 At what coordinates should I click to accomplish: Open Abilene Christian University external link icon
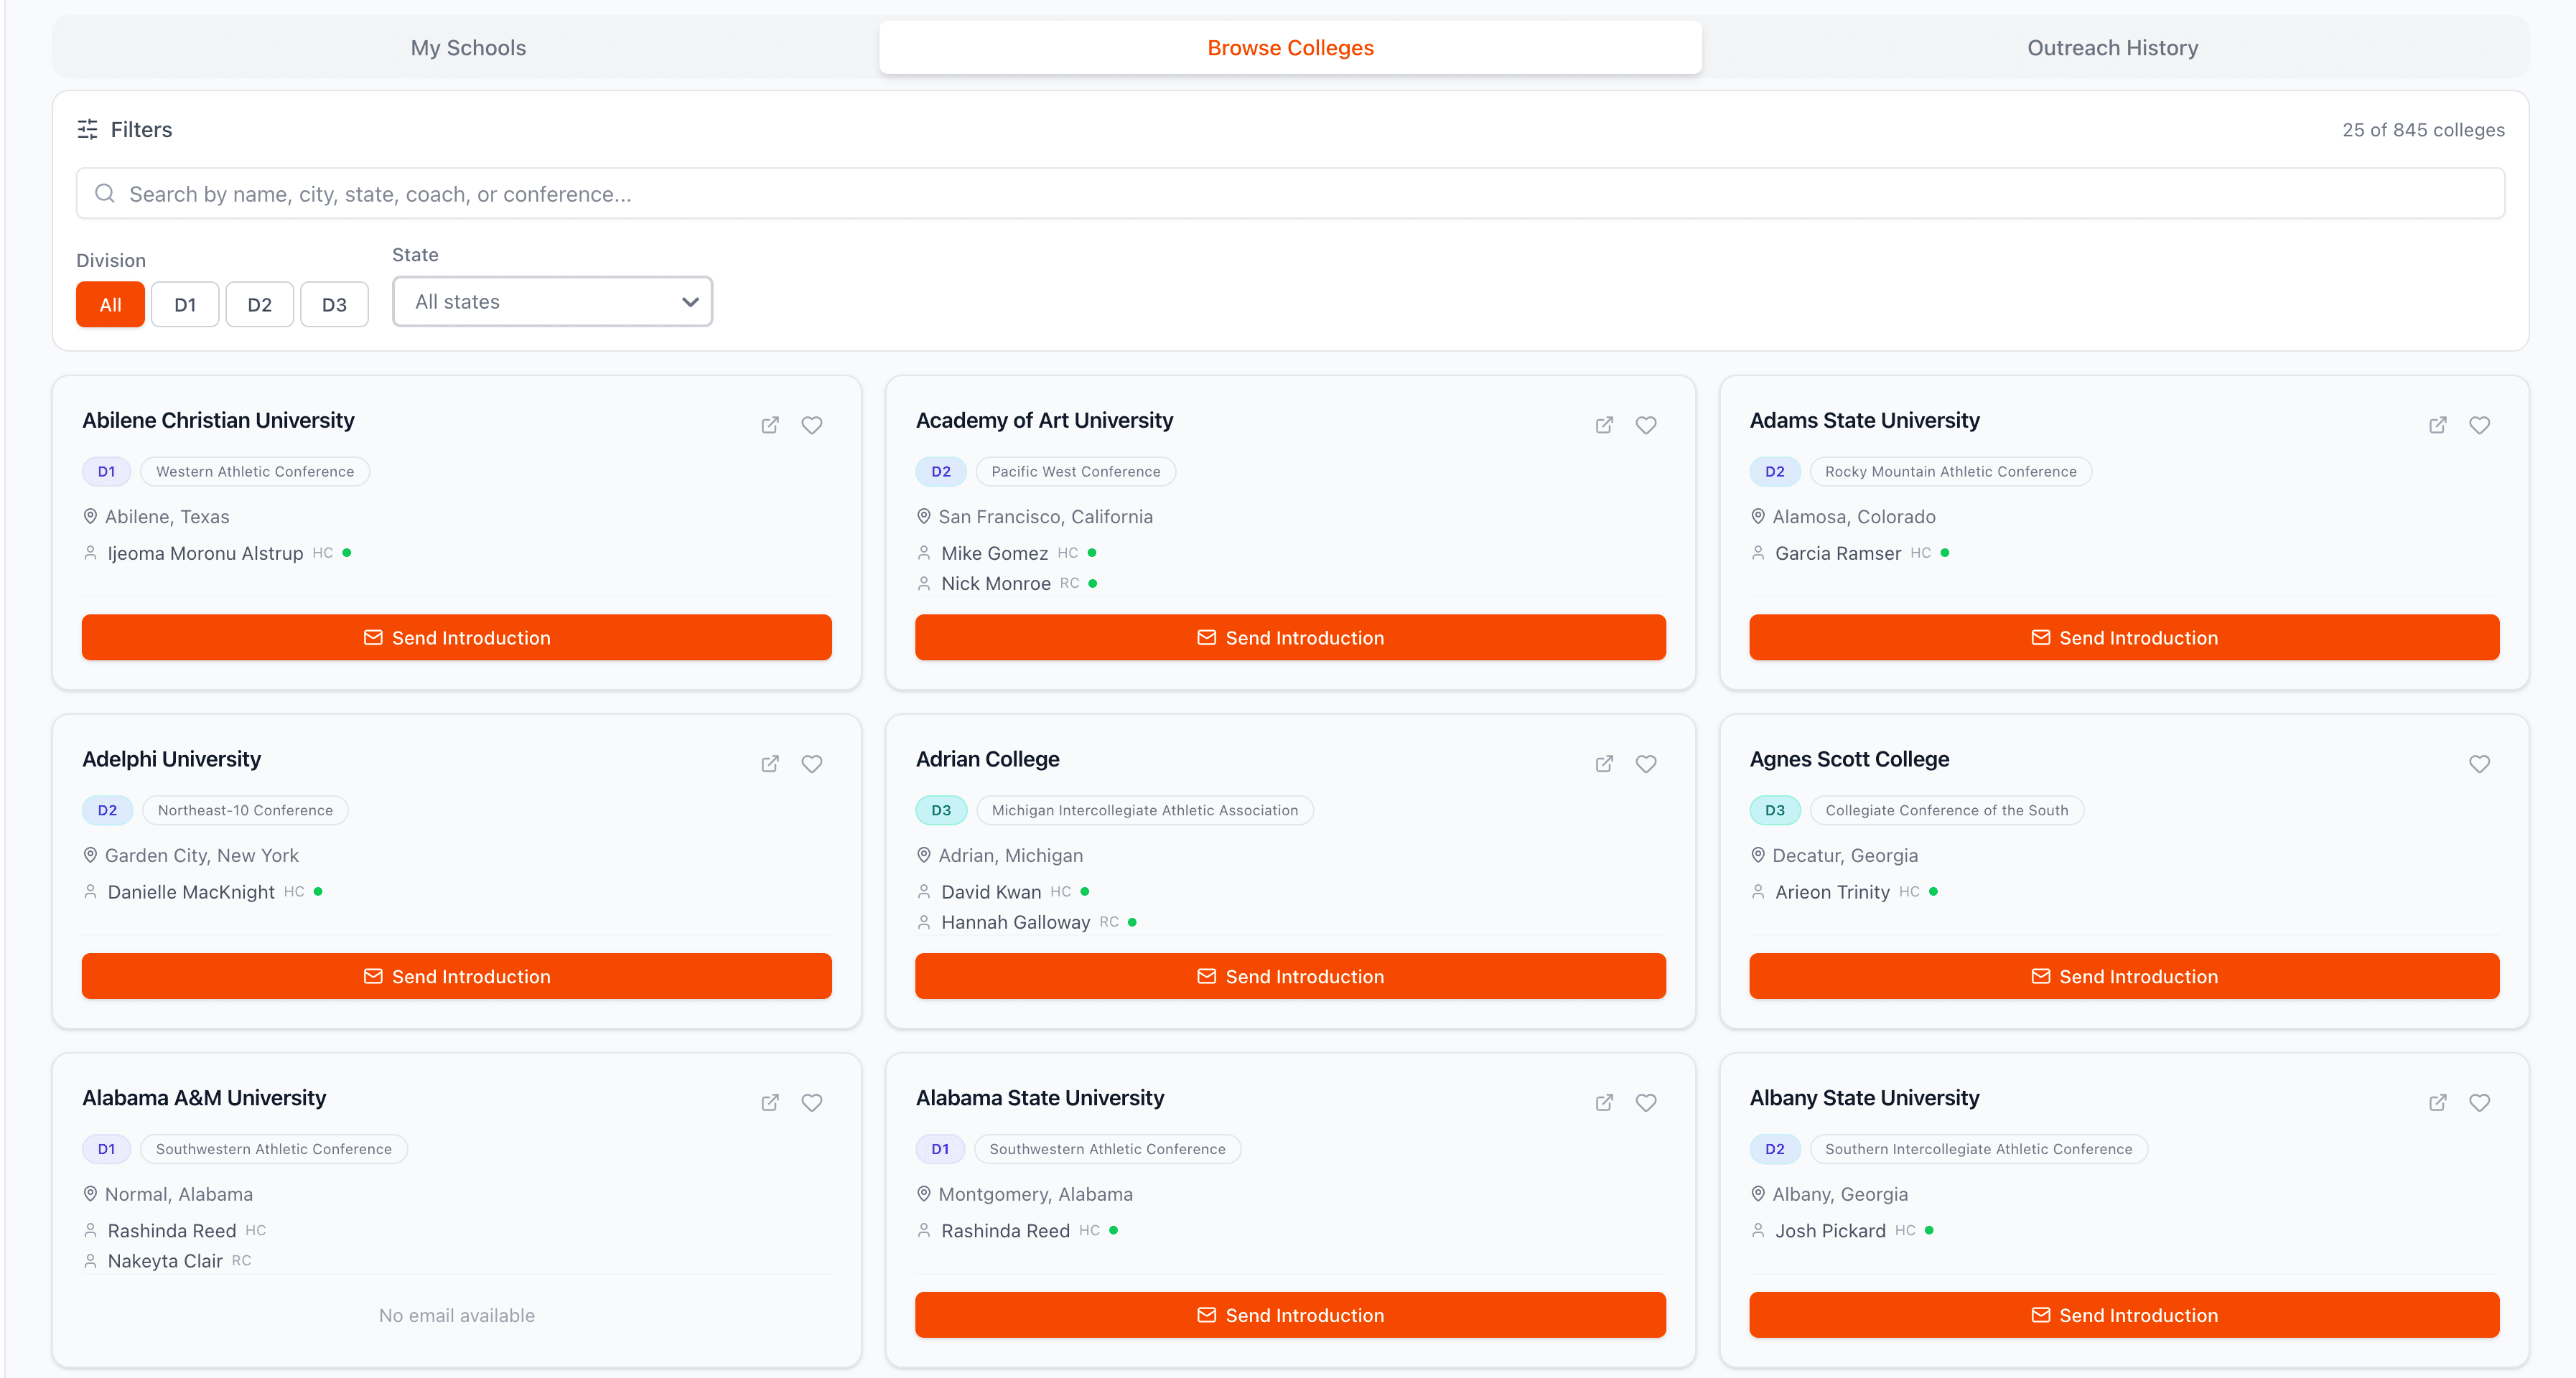click(770, 425)
